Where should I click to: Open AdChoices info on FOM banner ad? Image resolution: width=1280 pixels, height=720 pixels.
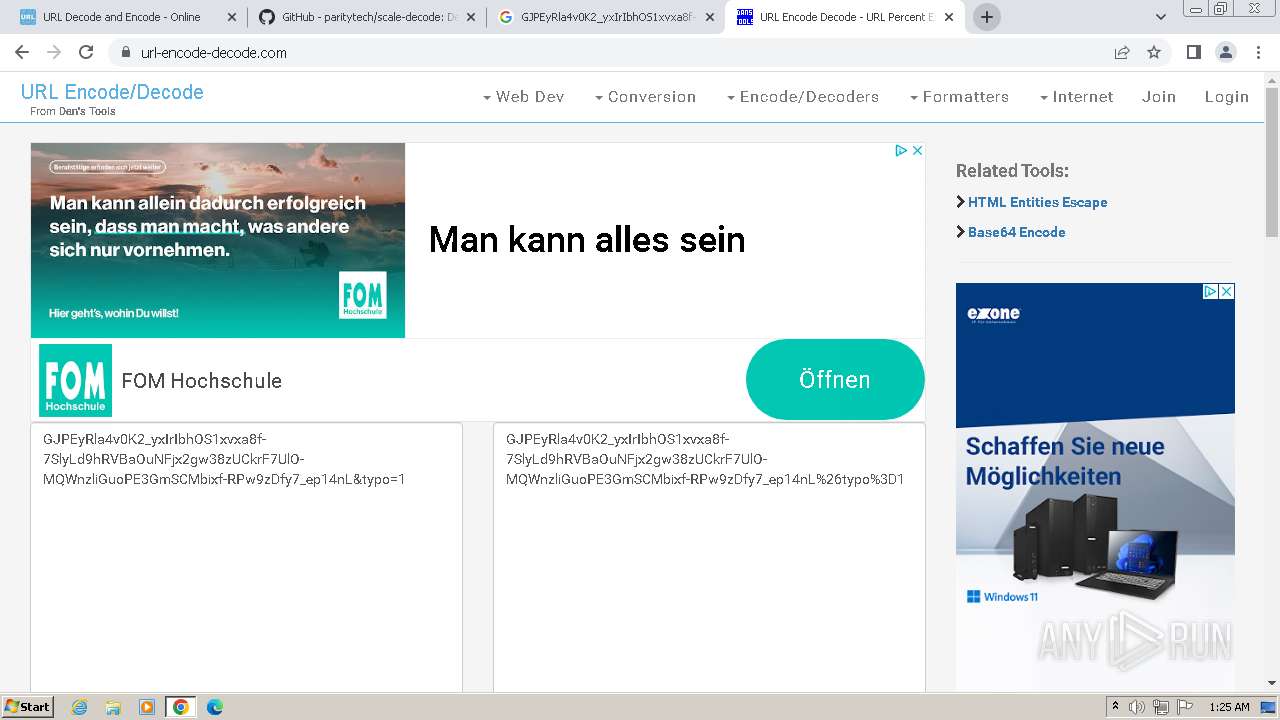901,150
